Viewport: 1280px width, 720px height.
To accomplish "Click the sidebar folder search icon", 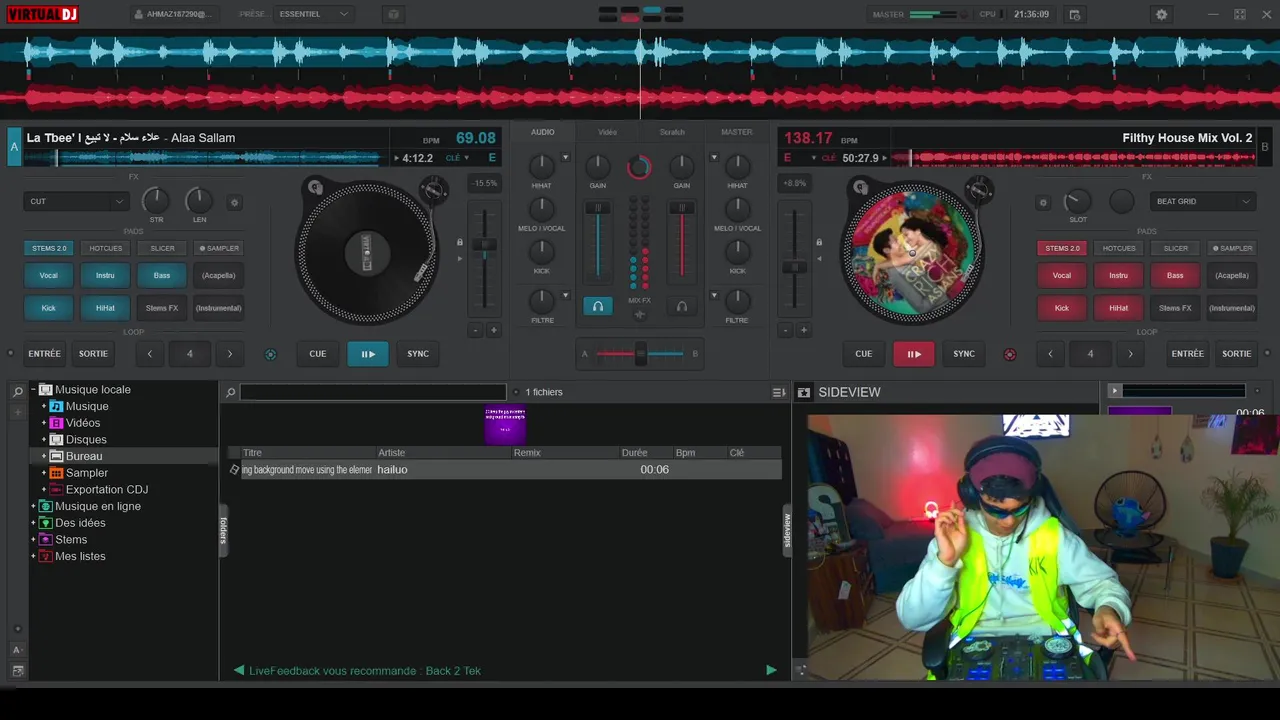I will (x=17, y=392).
